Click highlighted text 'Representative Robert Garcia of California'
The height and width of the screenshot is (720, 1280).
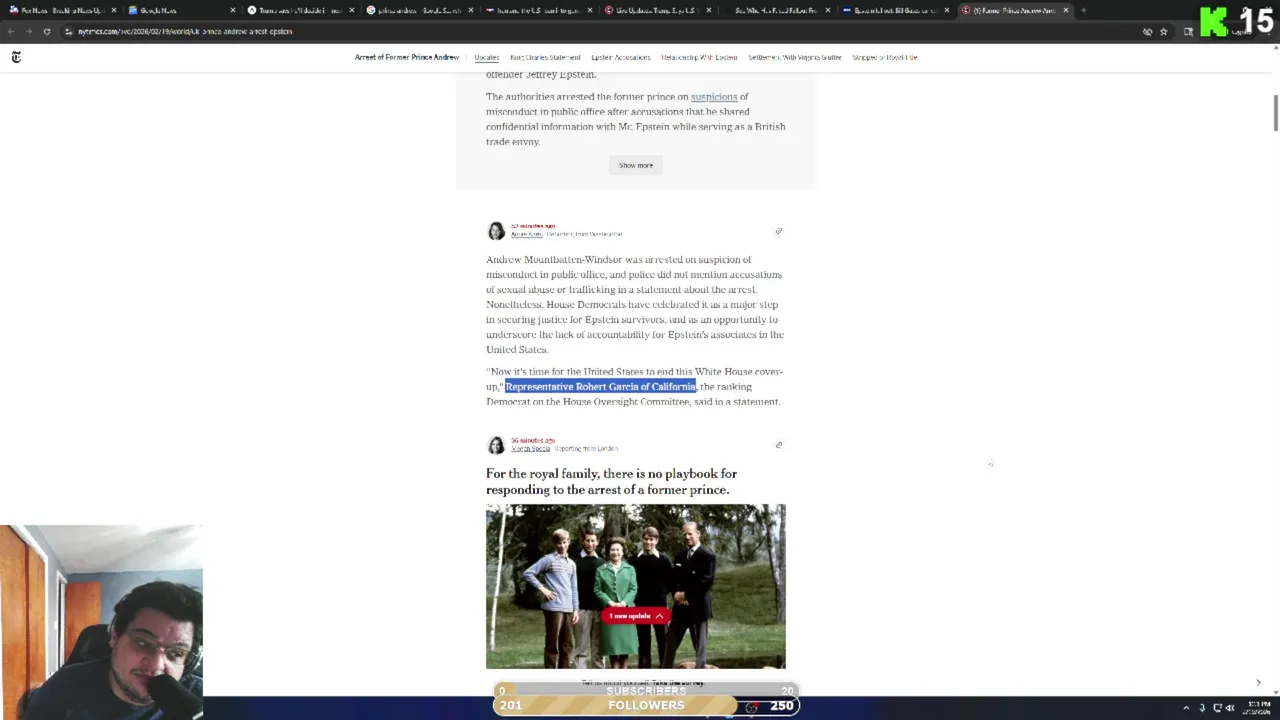600,387
